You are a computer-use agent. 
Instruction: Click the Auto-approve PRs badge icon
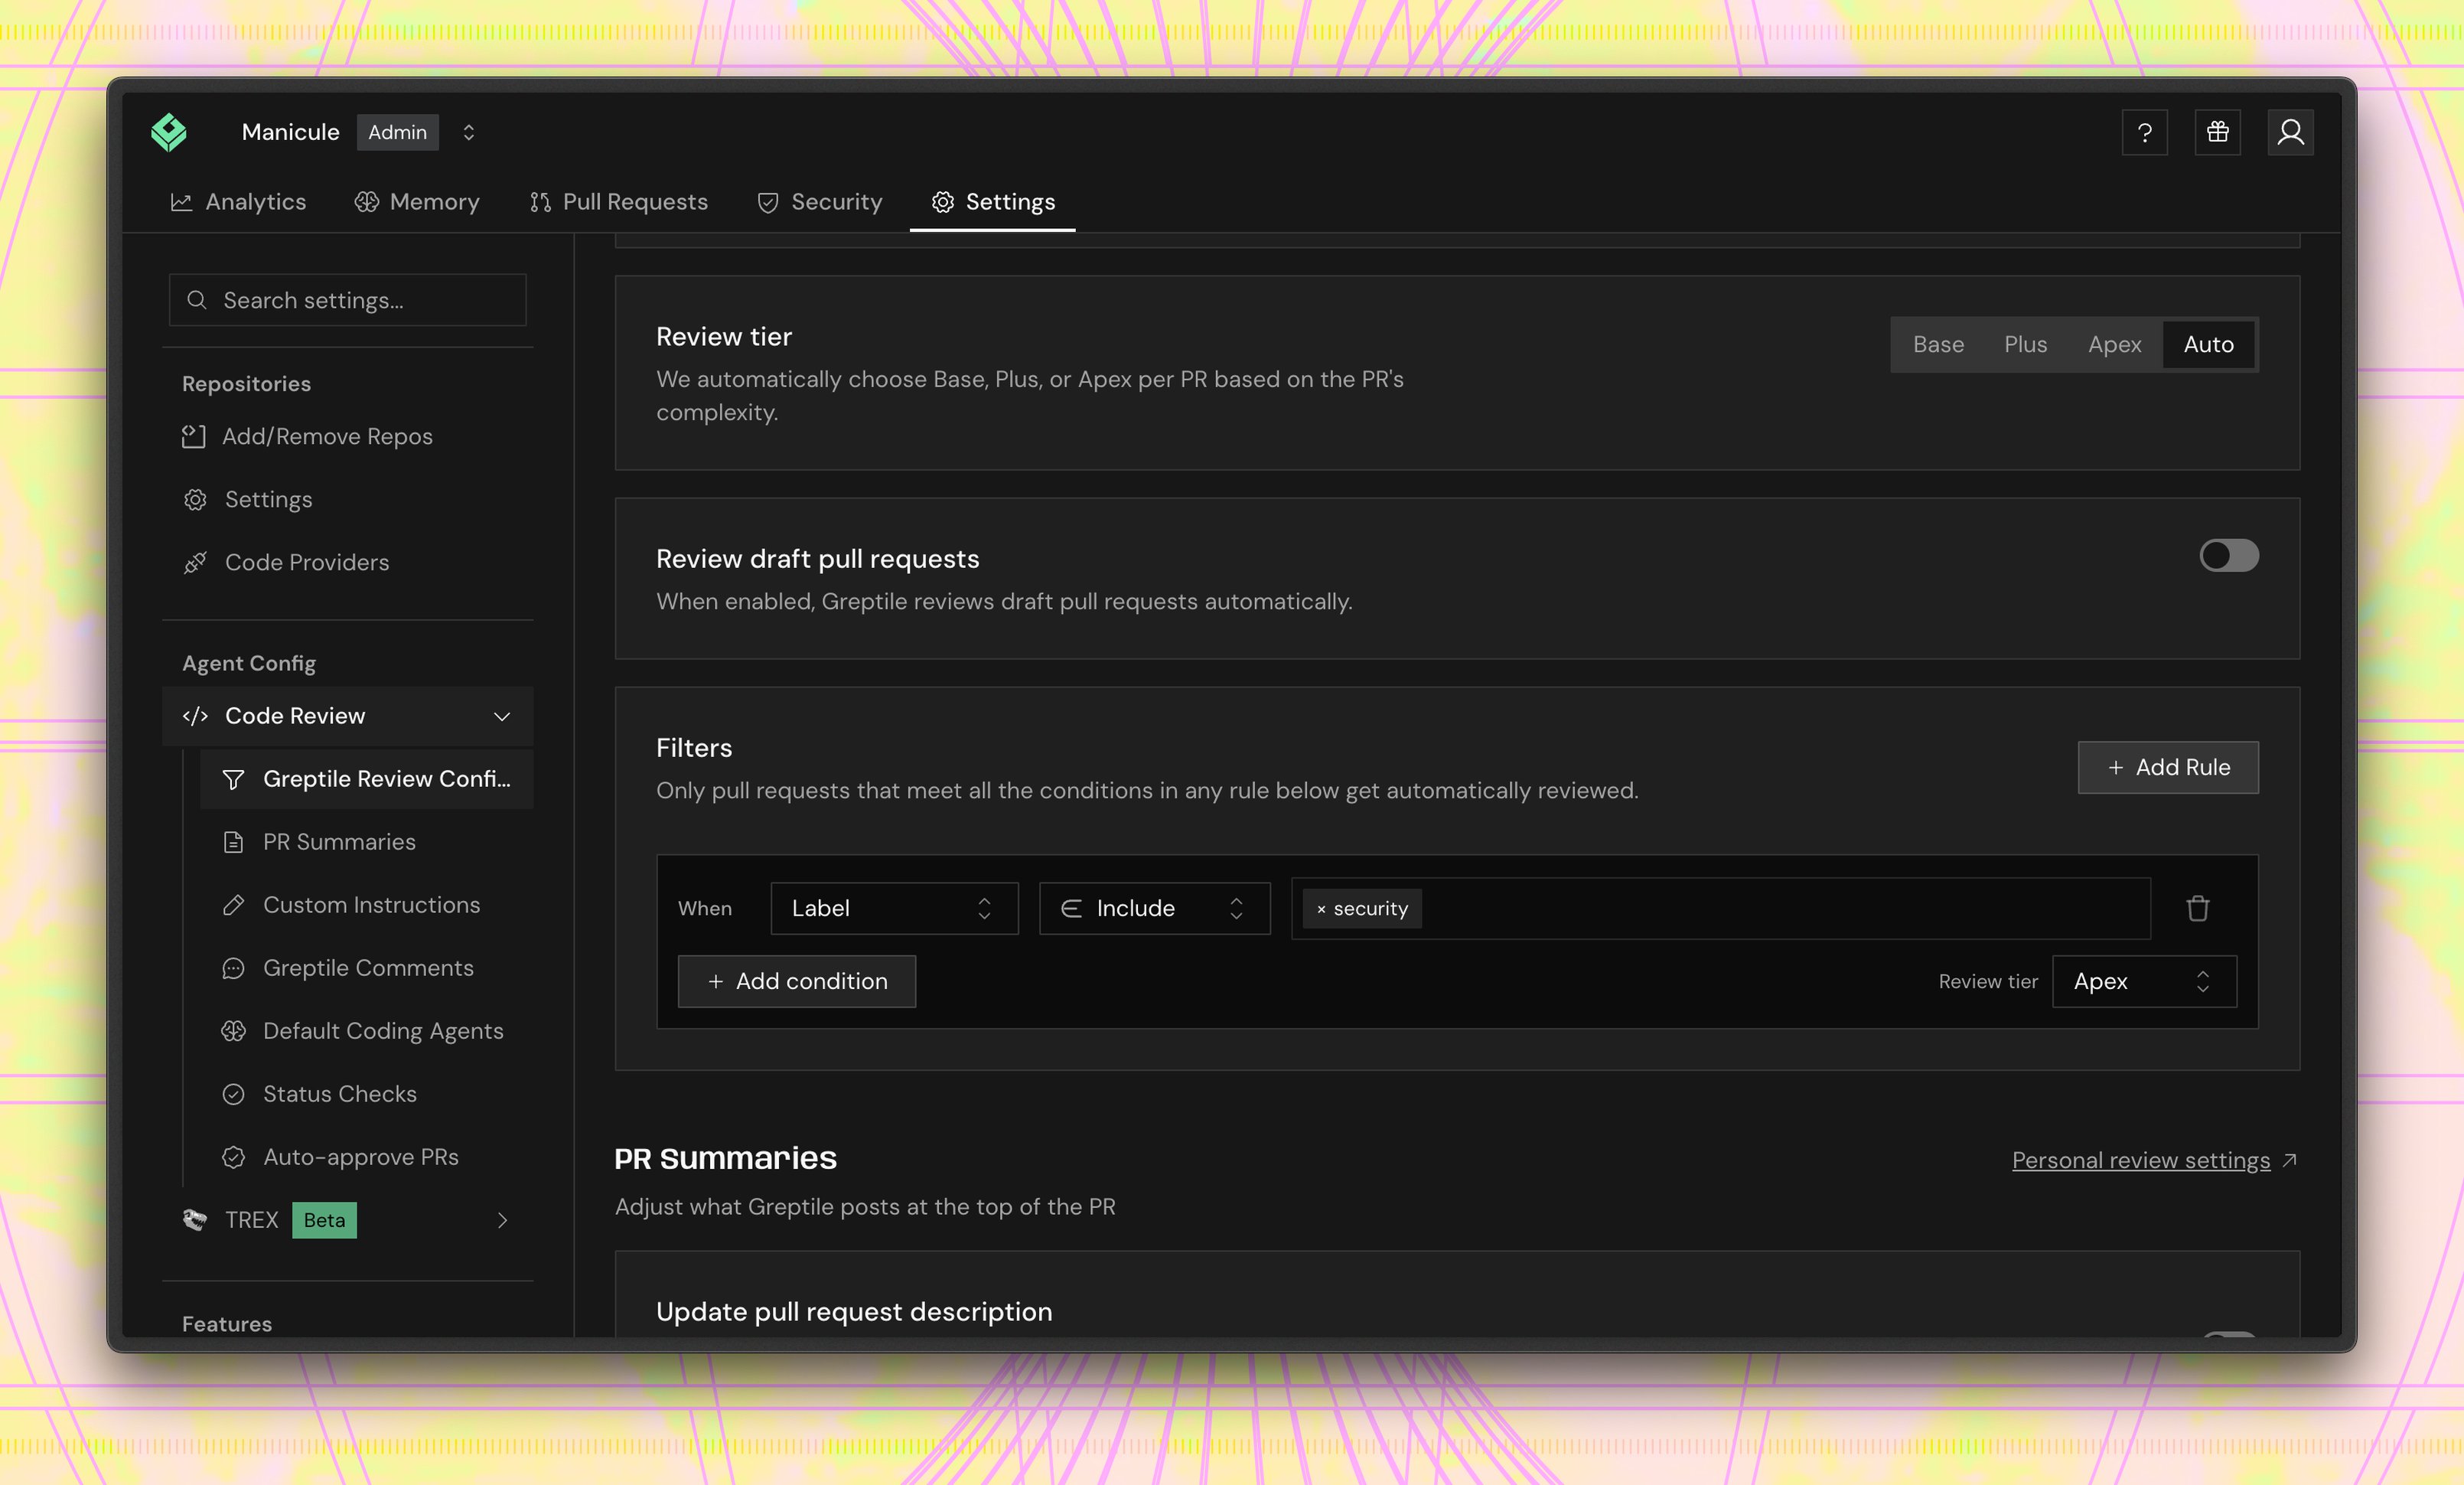tap(233, 1157)
